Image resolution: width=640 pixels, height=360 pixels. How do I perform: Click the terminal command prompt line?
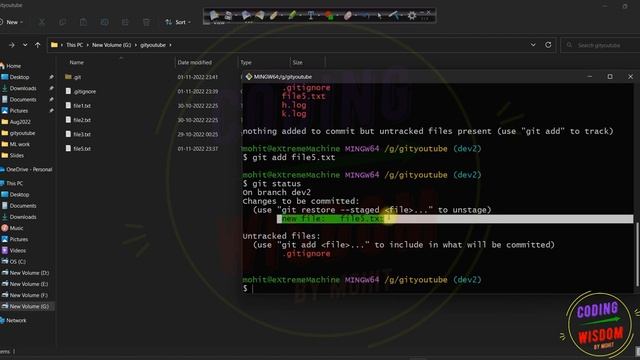click(437, 289)
